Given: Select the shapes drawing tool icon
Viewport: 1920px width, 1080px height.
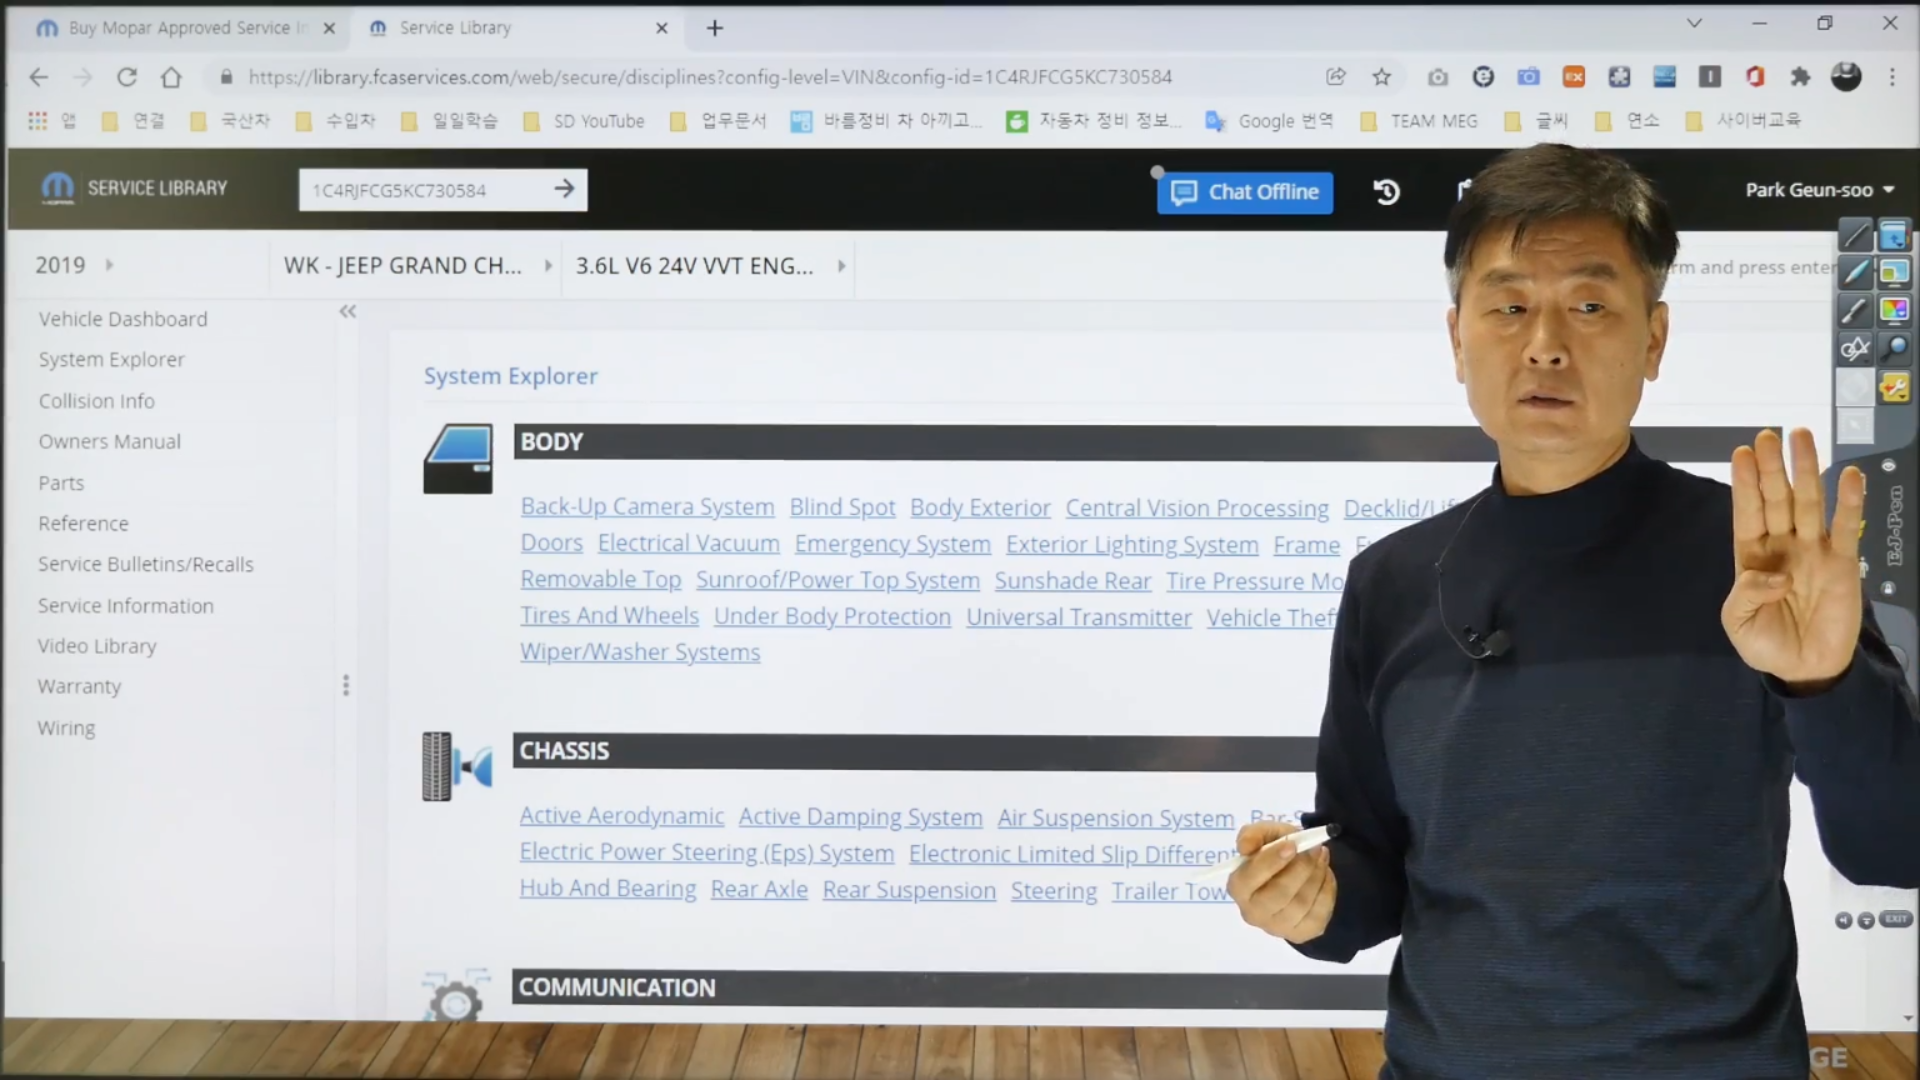Looking at the screenshot, I should [x=1855, y=348].
